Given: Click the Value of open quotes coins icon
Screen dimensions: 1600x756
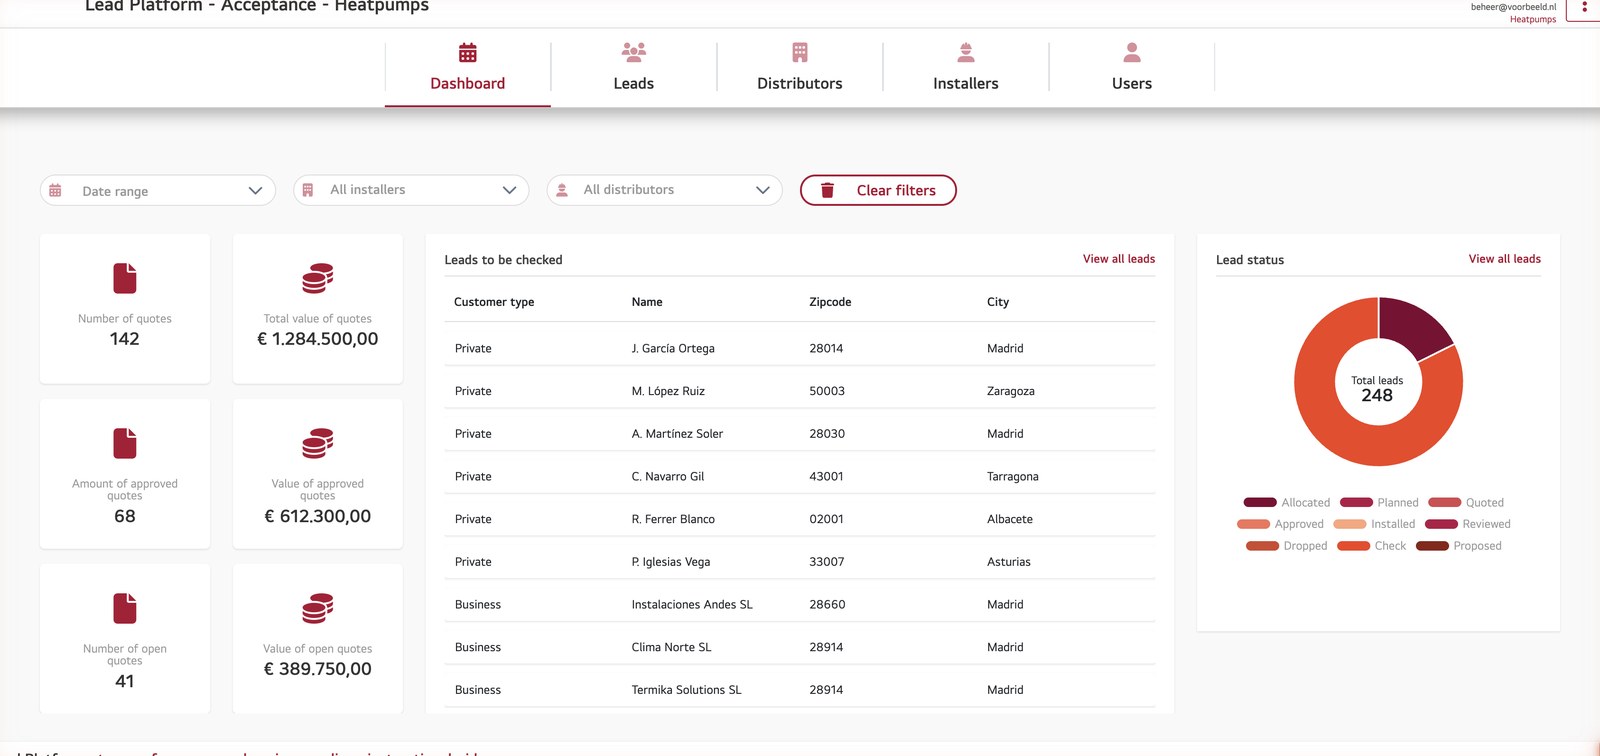Looking at the screenshot, I should tap(318, 608).
